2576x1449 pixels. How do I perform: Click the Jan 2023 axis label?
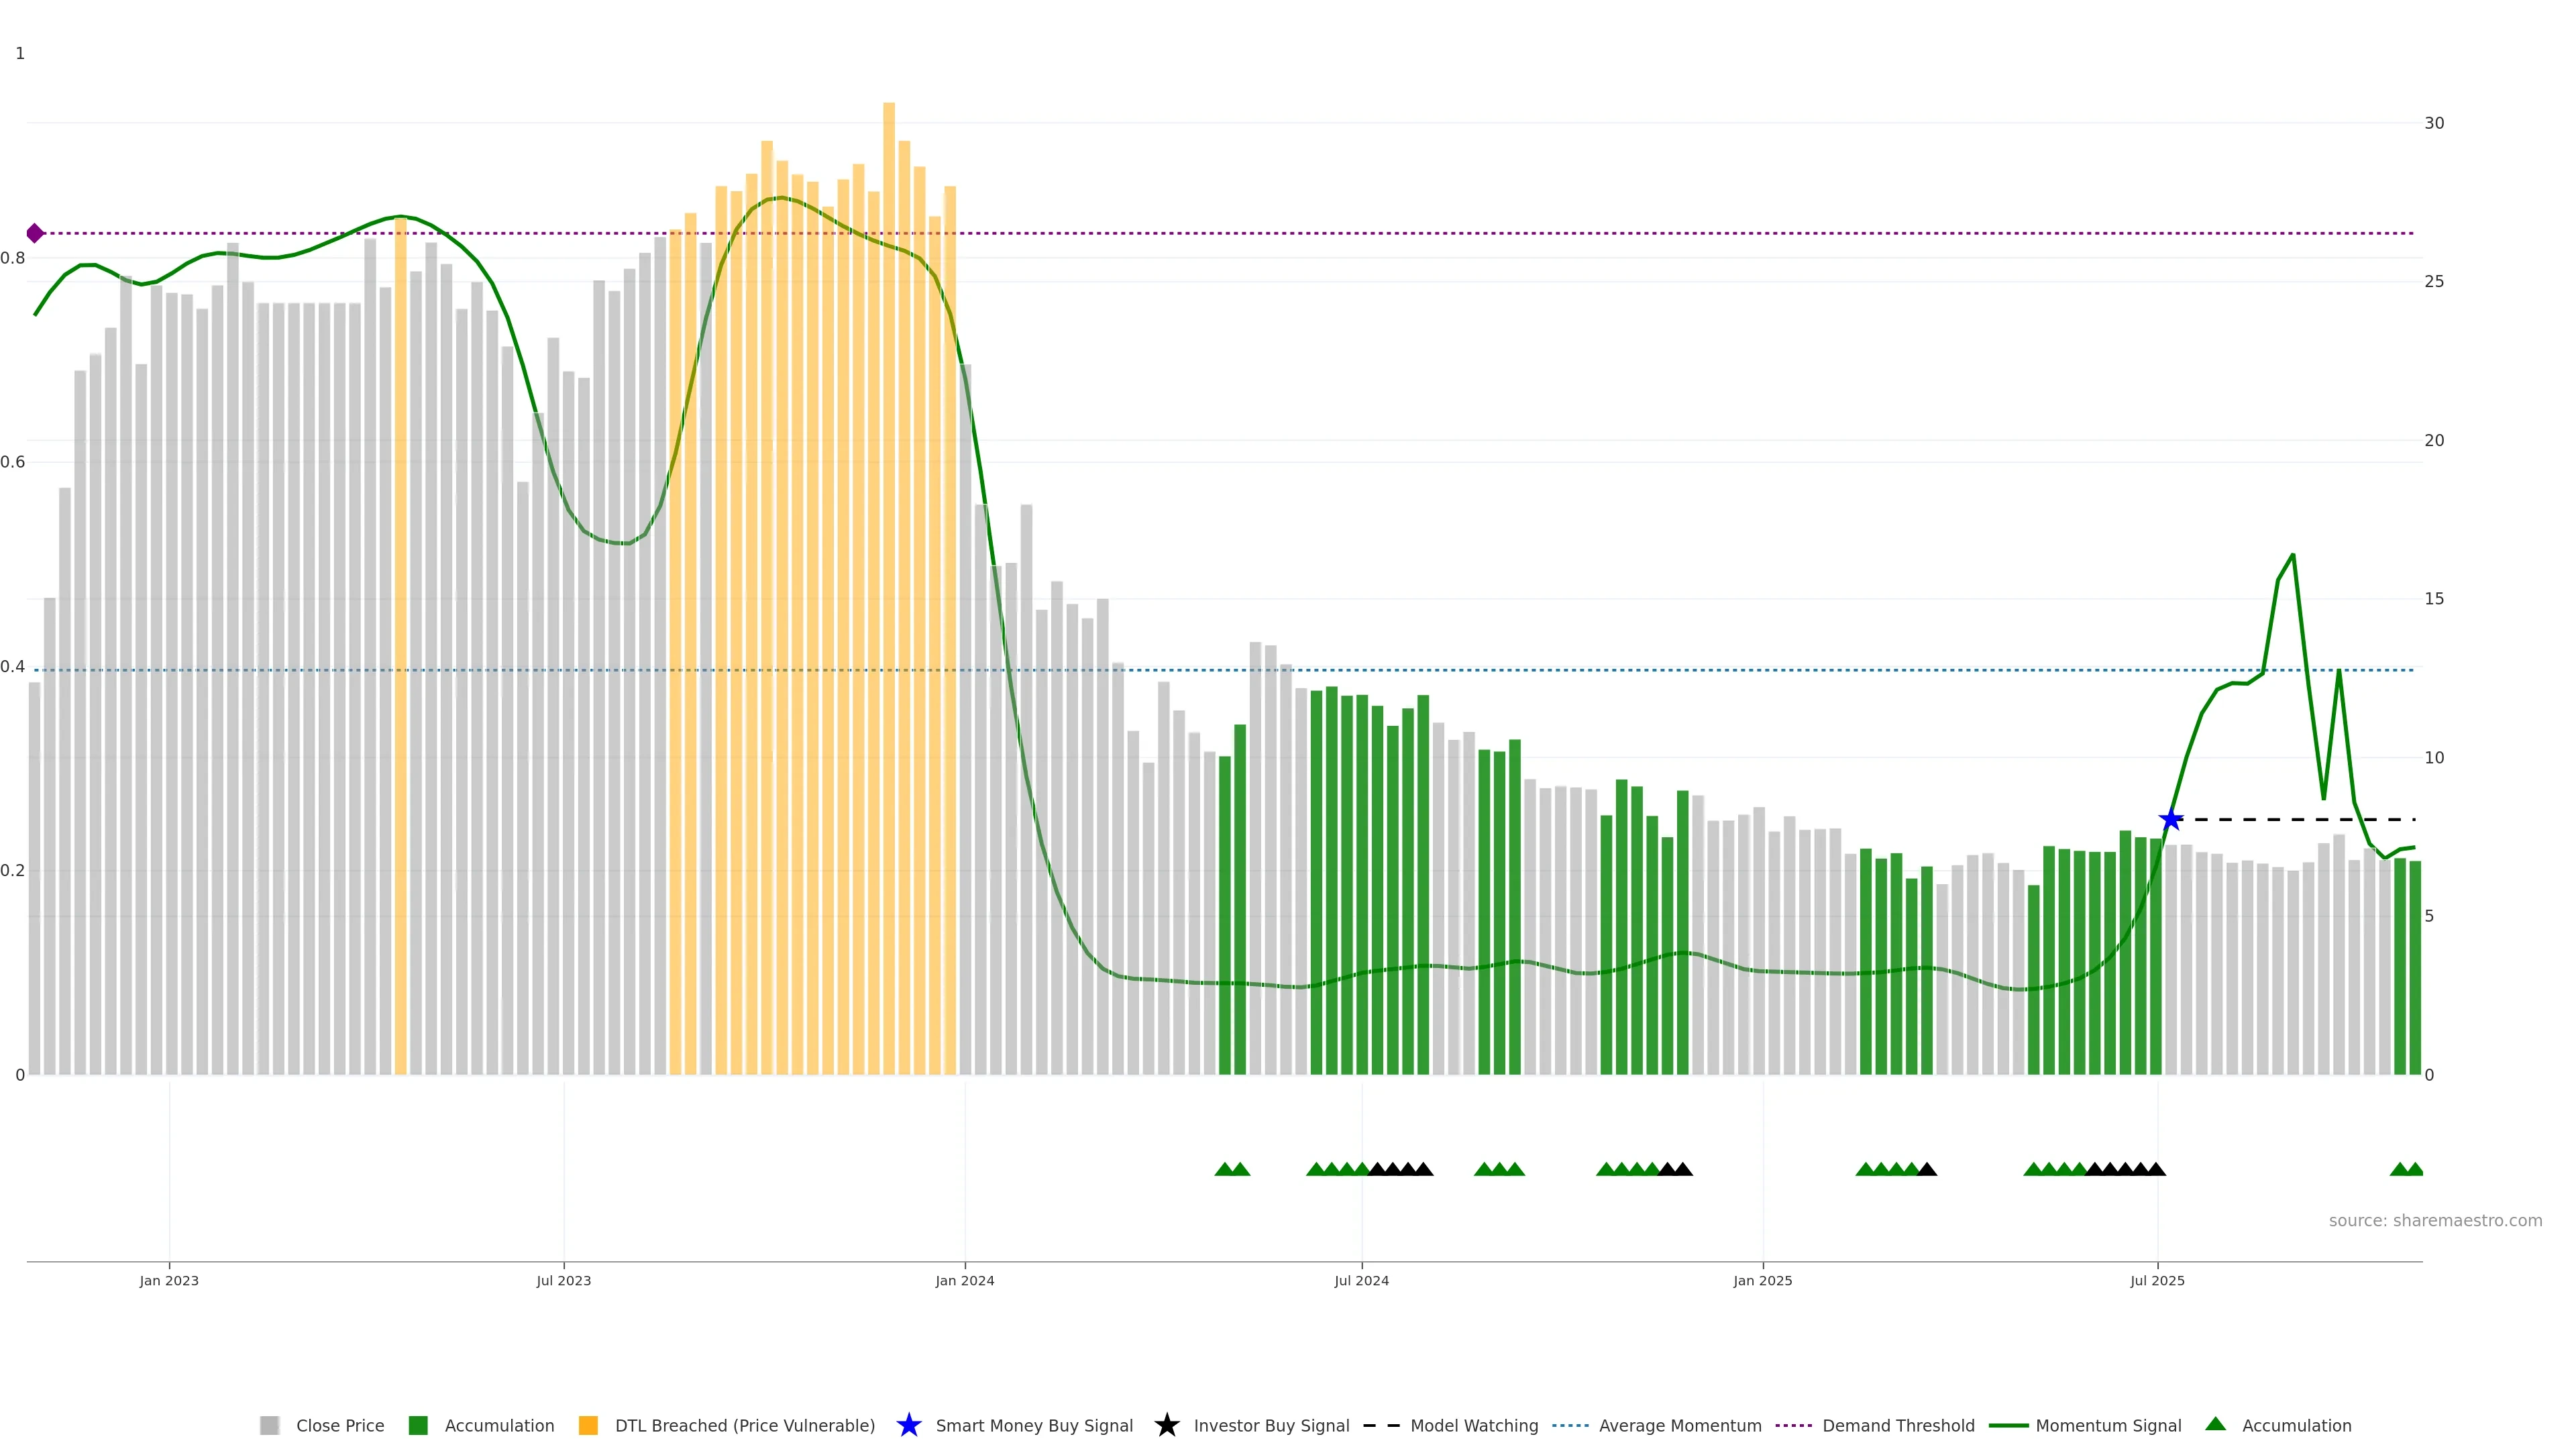point(169,1280)
